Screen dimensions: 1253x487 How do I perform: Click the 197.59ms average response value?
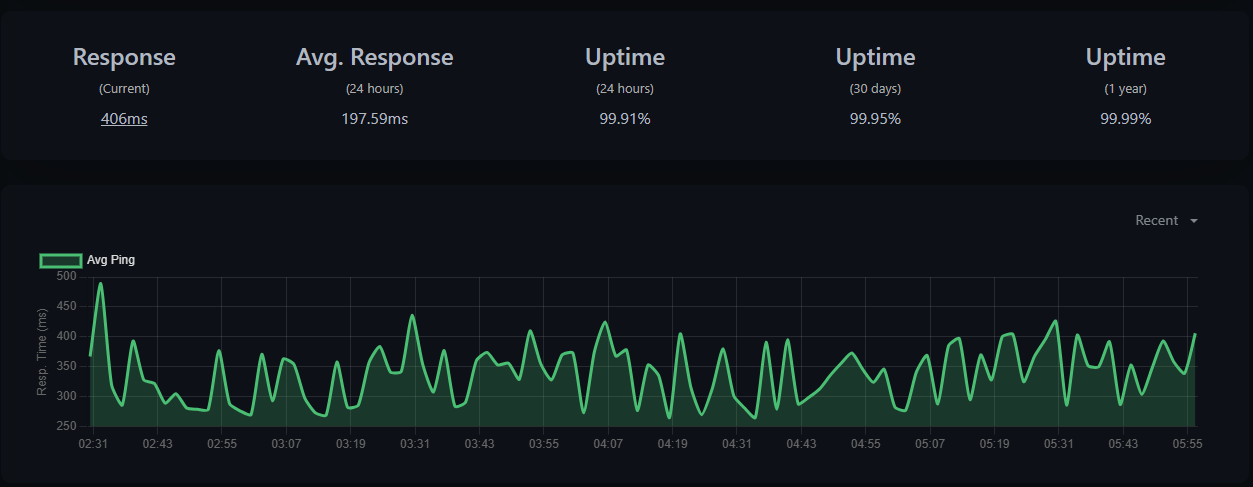374,119
